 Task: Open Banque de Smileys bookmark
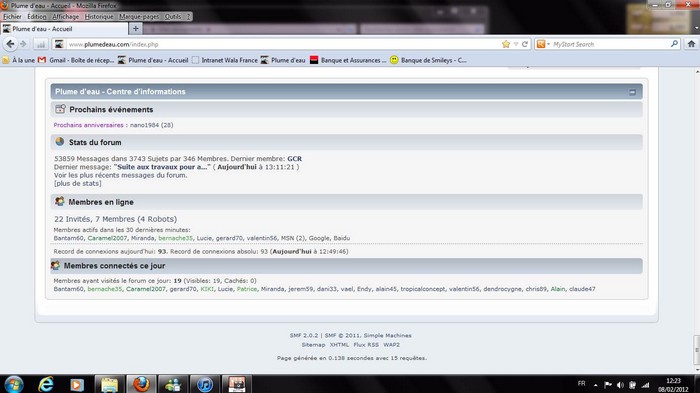[428, 60]
